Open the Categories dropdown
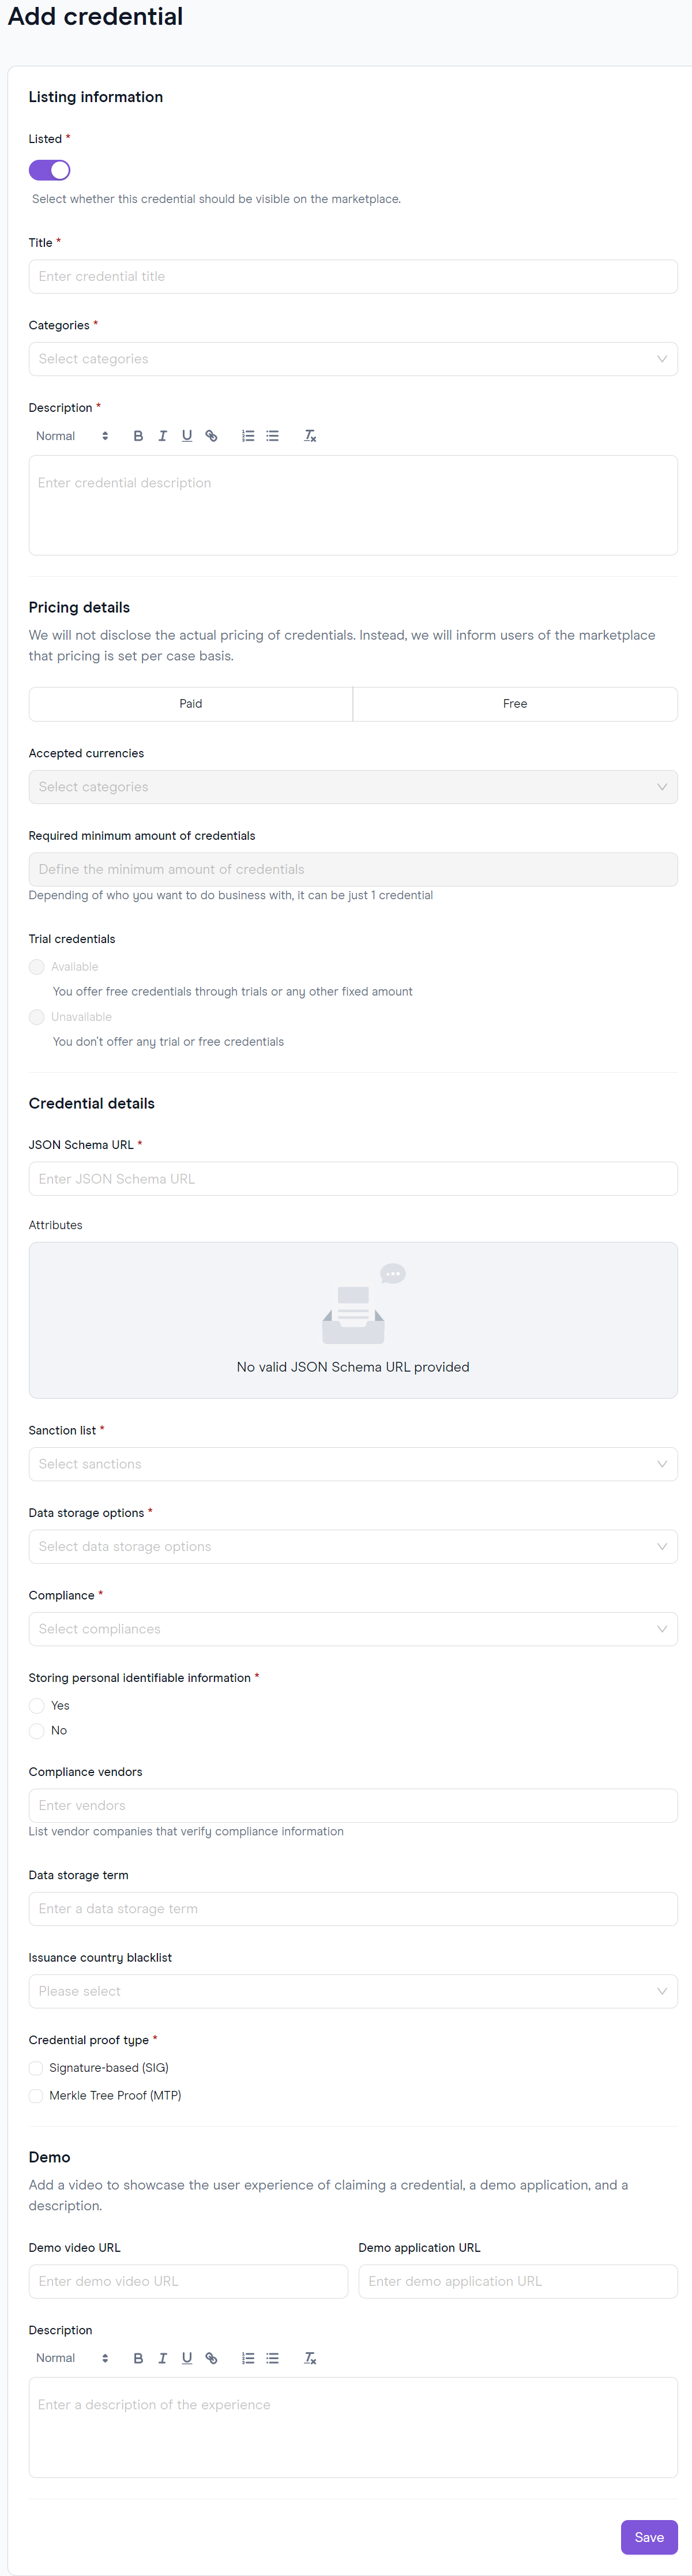This screenshot has width=692, height=2576. pos(353,359)
